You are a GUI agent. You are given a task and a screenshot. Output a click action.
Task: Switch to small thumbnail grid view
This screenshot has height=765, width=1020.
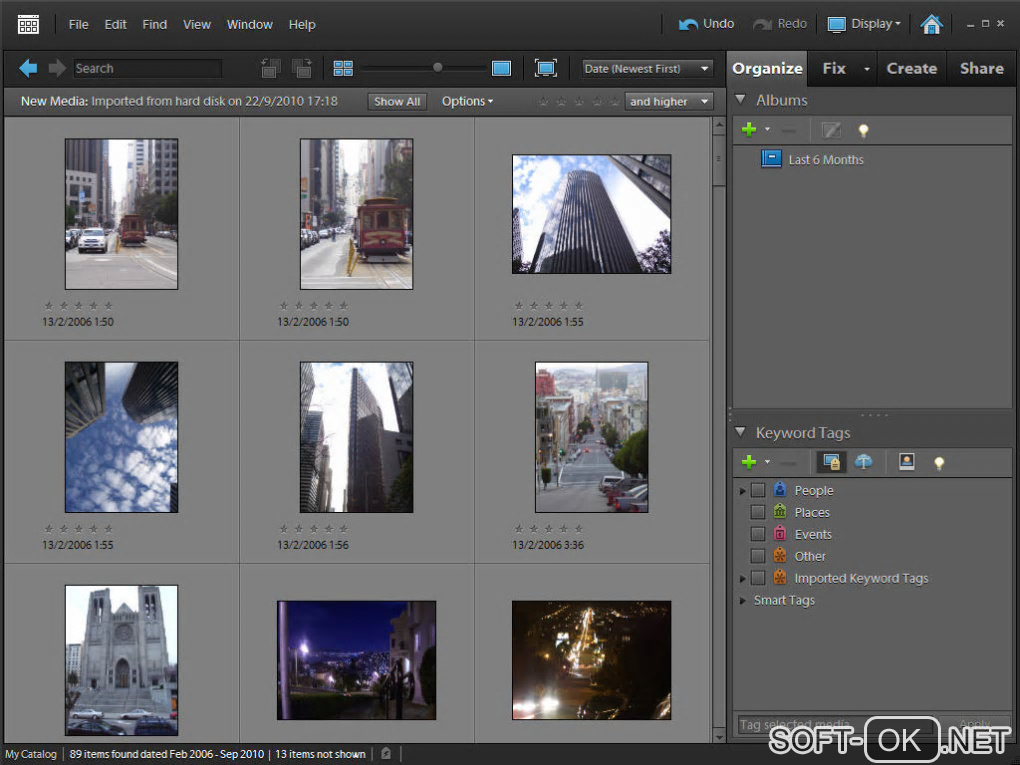click(x=343, y=68)
